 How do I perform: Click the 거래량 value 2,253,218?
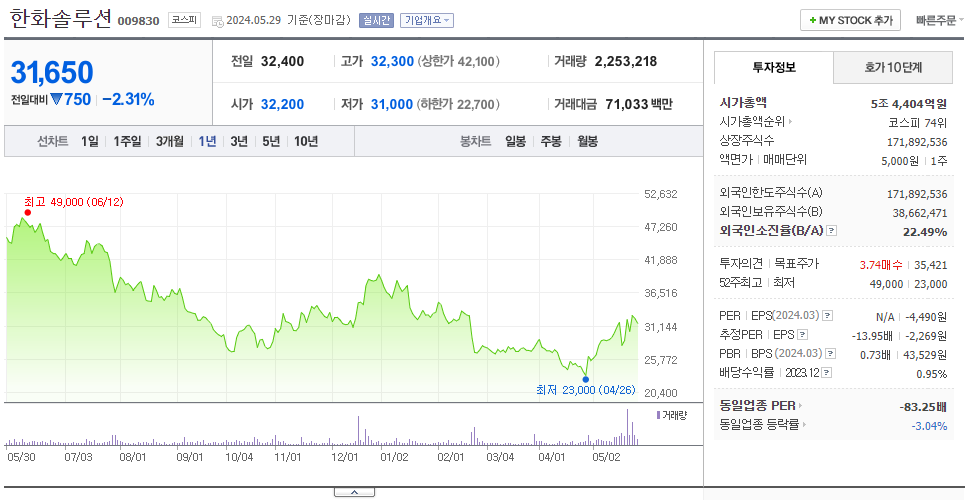click(x=626, y=62)
